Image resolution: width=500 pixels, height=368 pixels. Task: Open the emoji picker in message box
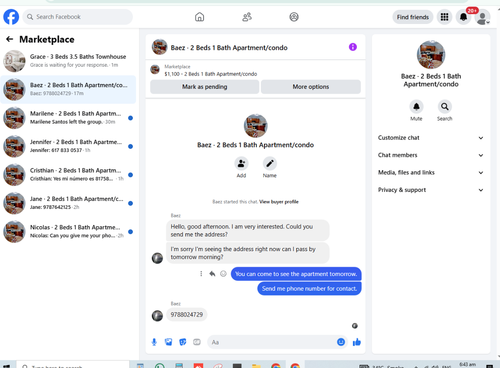[341, 342]
